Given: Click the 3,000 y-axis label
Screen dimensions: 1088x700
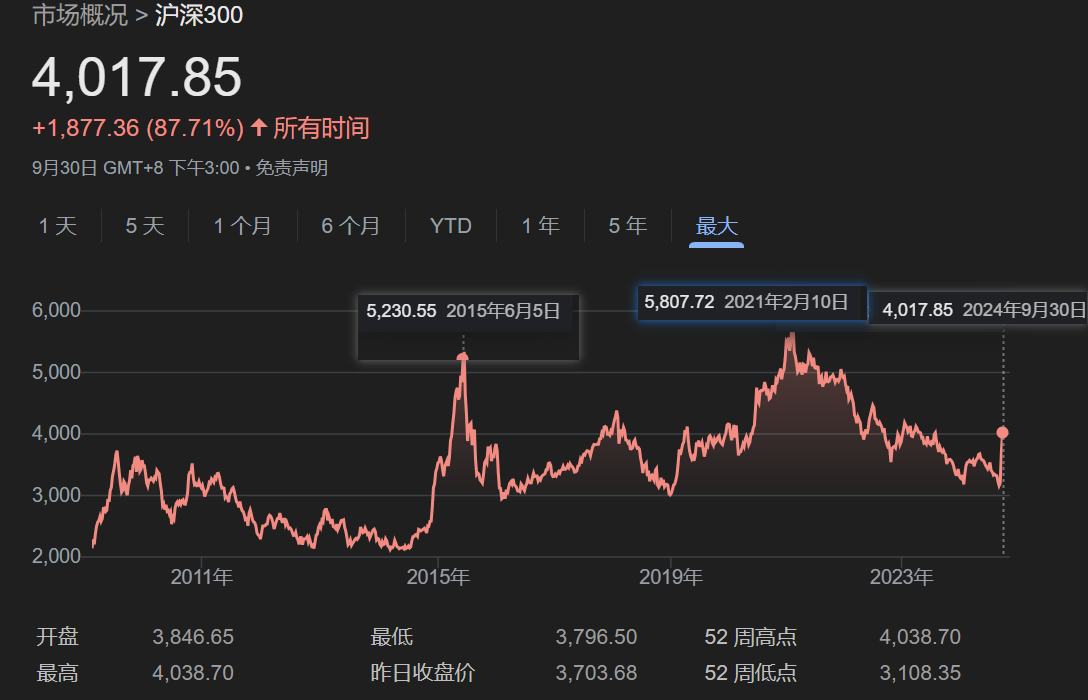Looking at the screenshot, I should (x=56, y=495).
